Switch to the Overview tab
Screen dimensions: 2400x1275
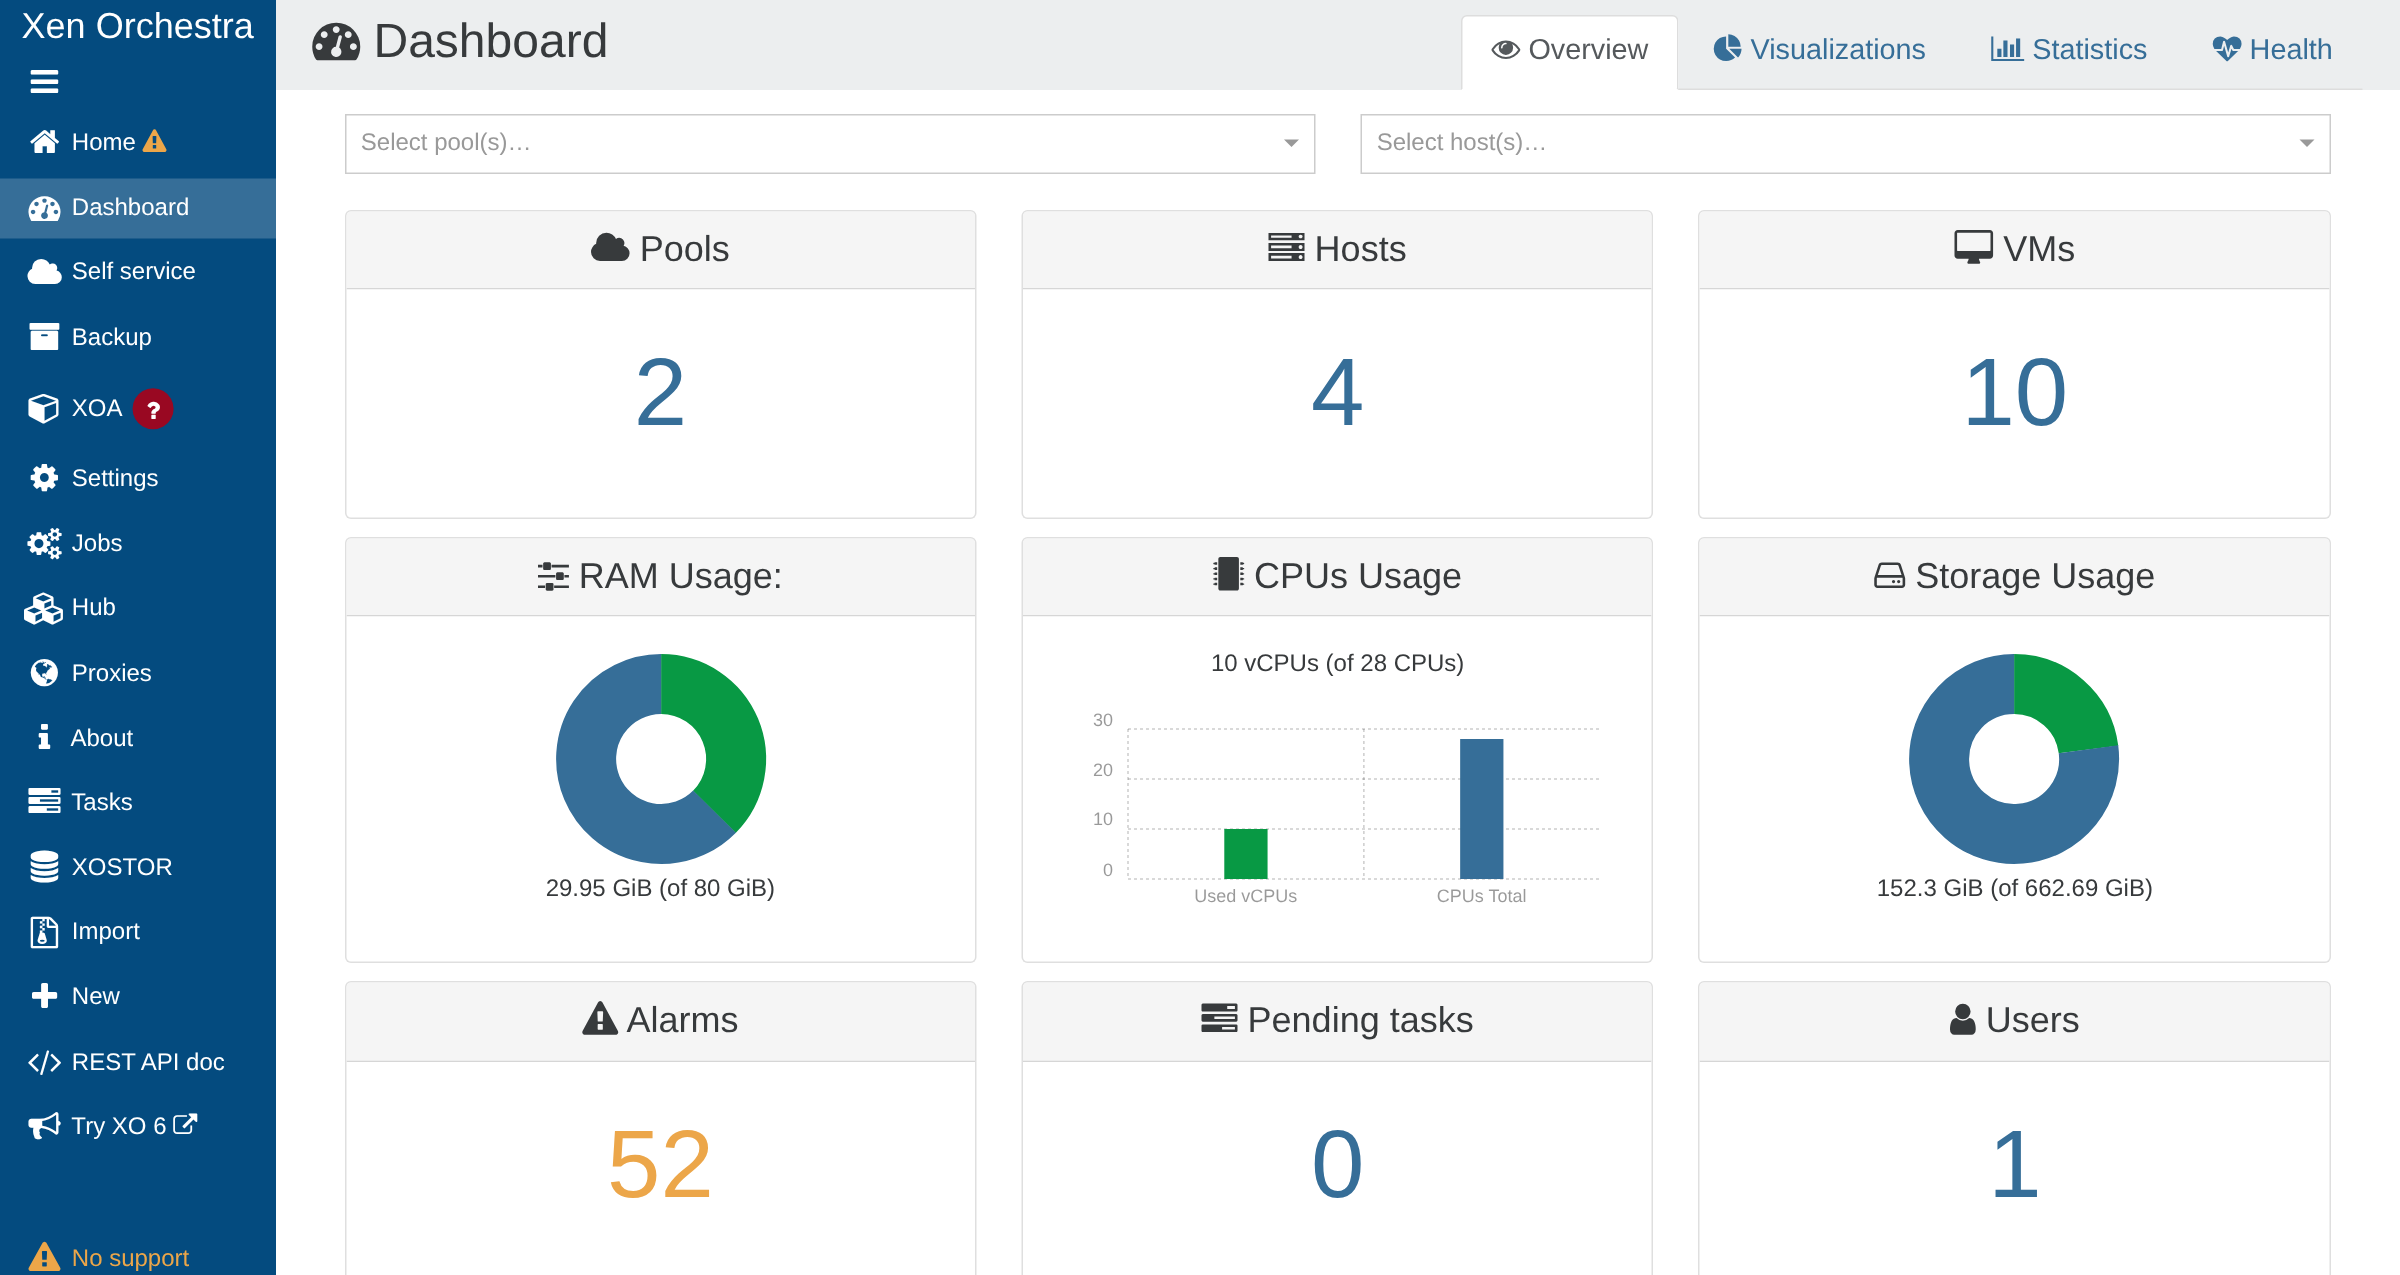point(1569,50)
